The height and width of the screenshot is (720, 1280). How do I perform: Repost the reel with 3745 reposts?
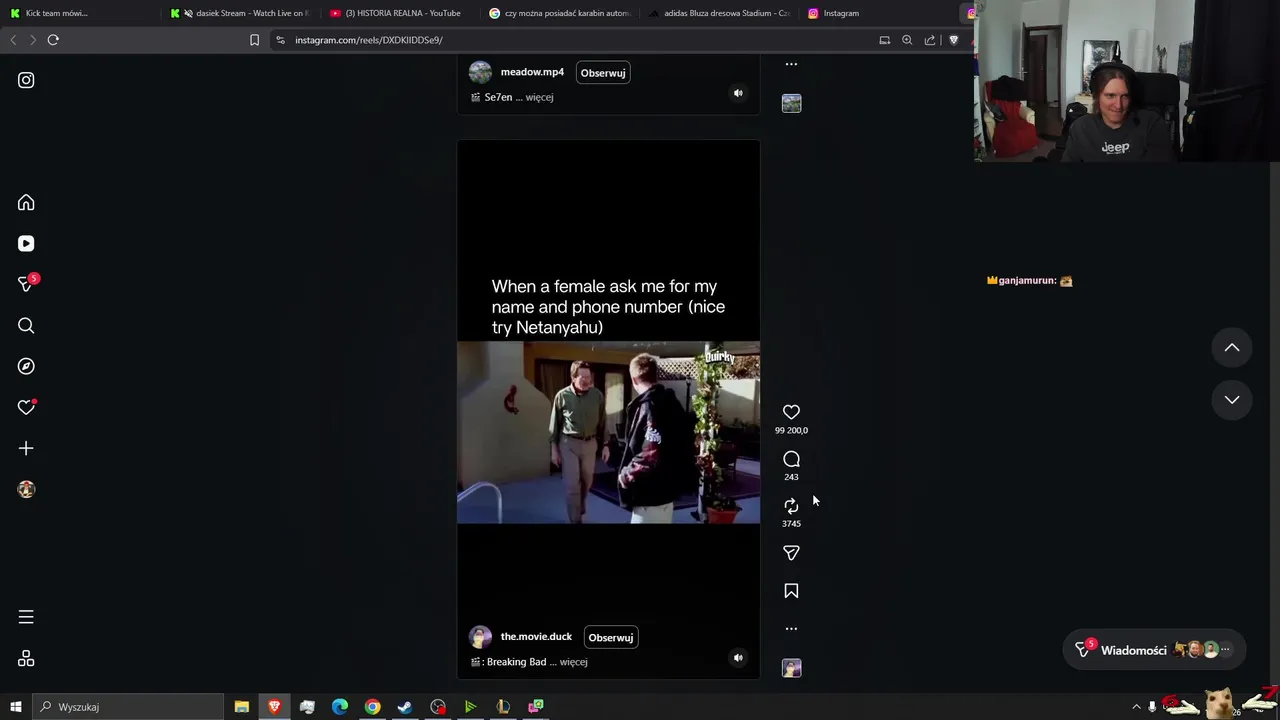(x=791, y=506)
